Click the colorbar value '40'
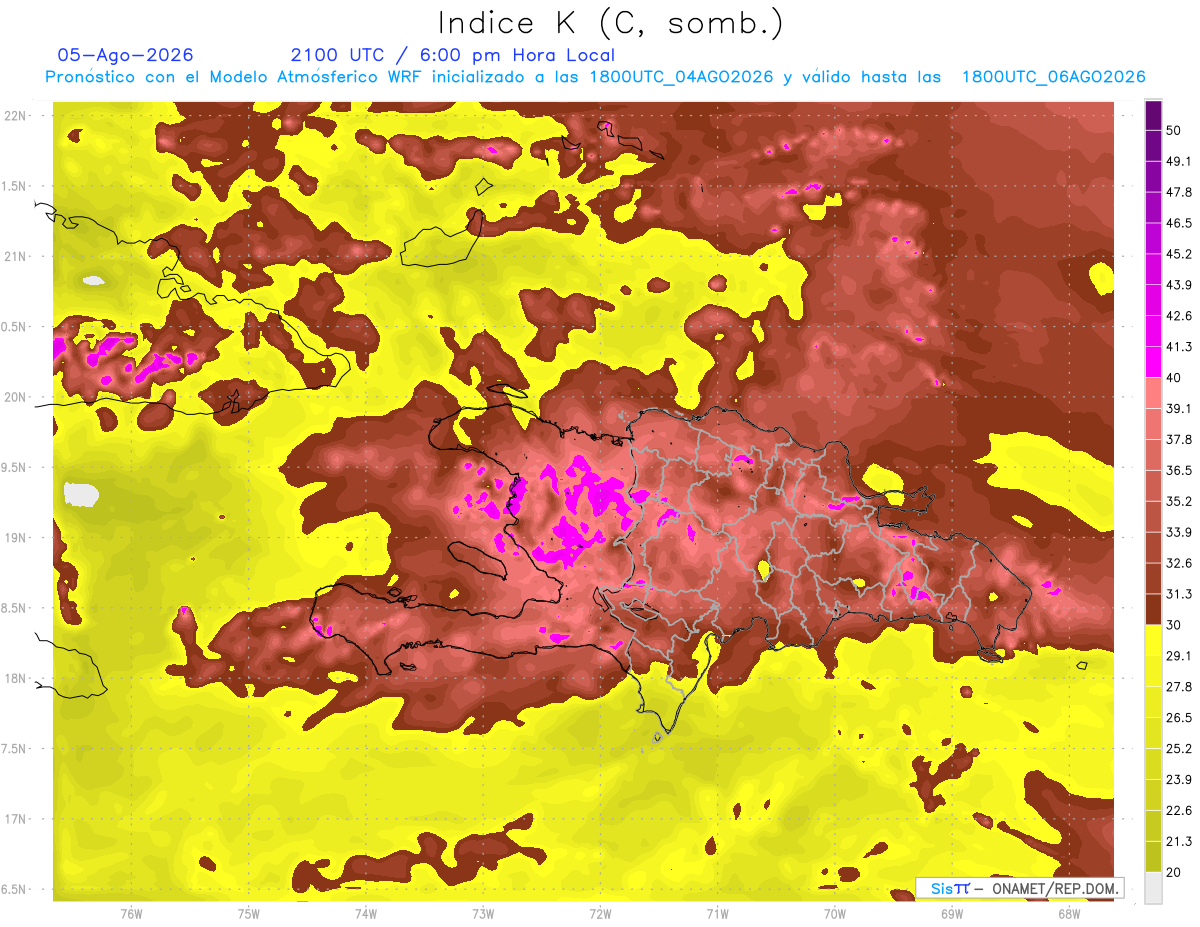This screenshot has width=1200, height=927. [1176, 378]
